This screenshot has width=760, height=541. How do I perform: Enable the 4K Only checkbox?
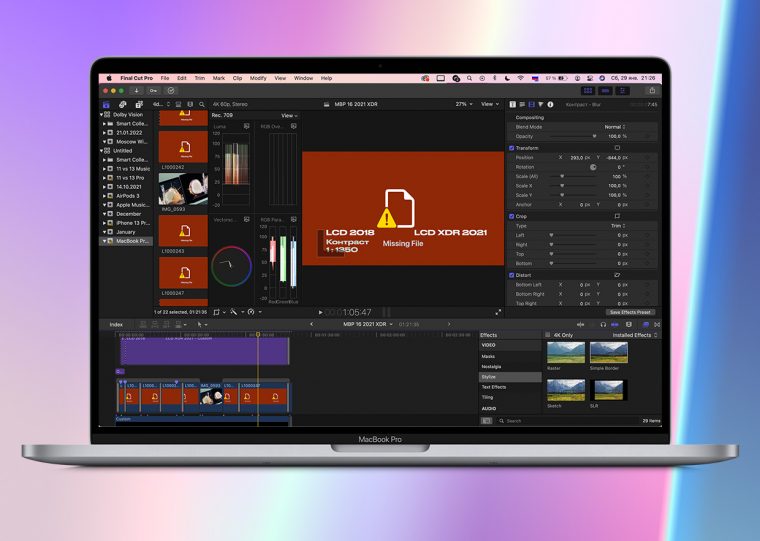[548, 335]
